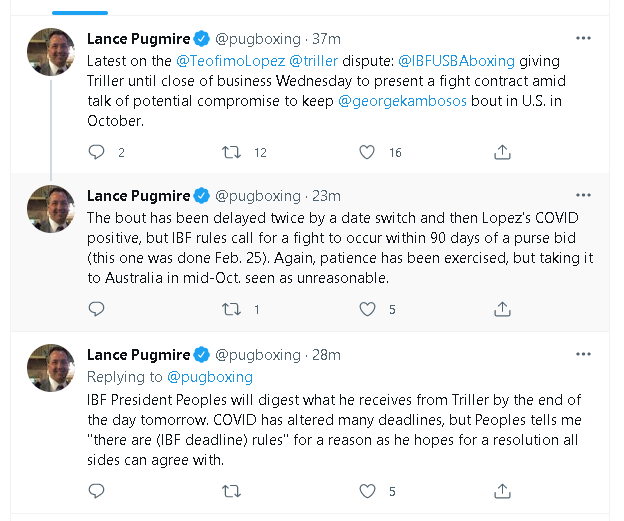Open the @pugboxing link after Replying to
The image size is (624, 521).
(209, 377)
